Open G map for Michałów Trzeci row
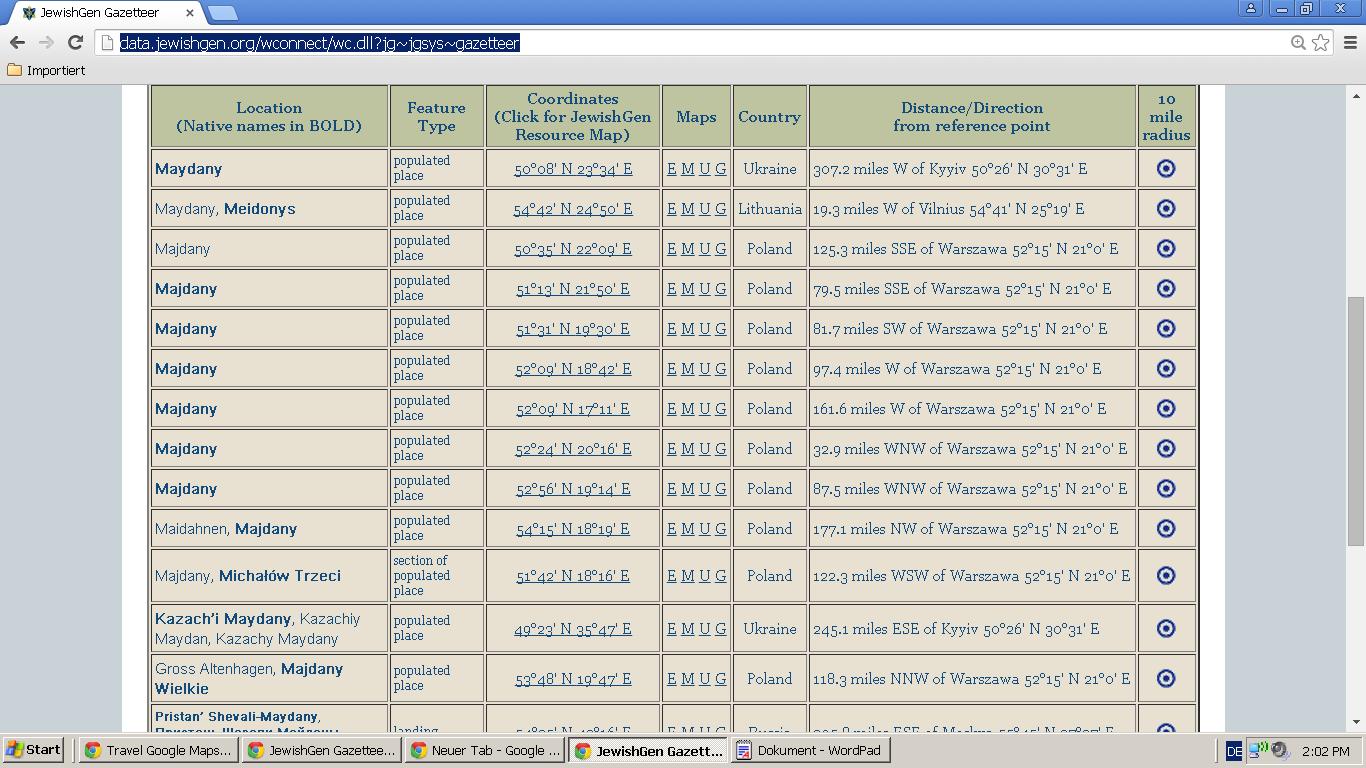The height and width of the screenshot is (768, 1366). (720, 576)
